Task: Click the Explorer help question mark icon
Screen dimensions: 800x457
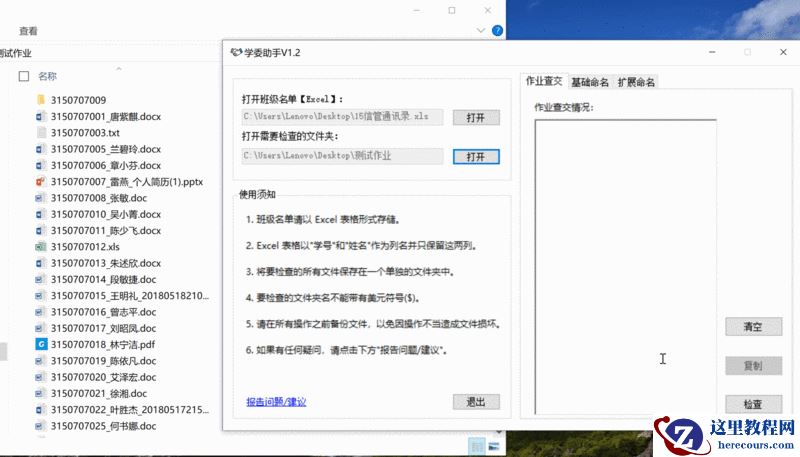Action: [497, 31]
